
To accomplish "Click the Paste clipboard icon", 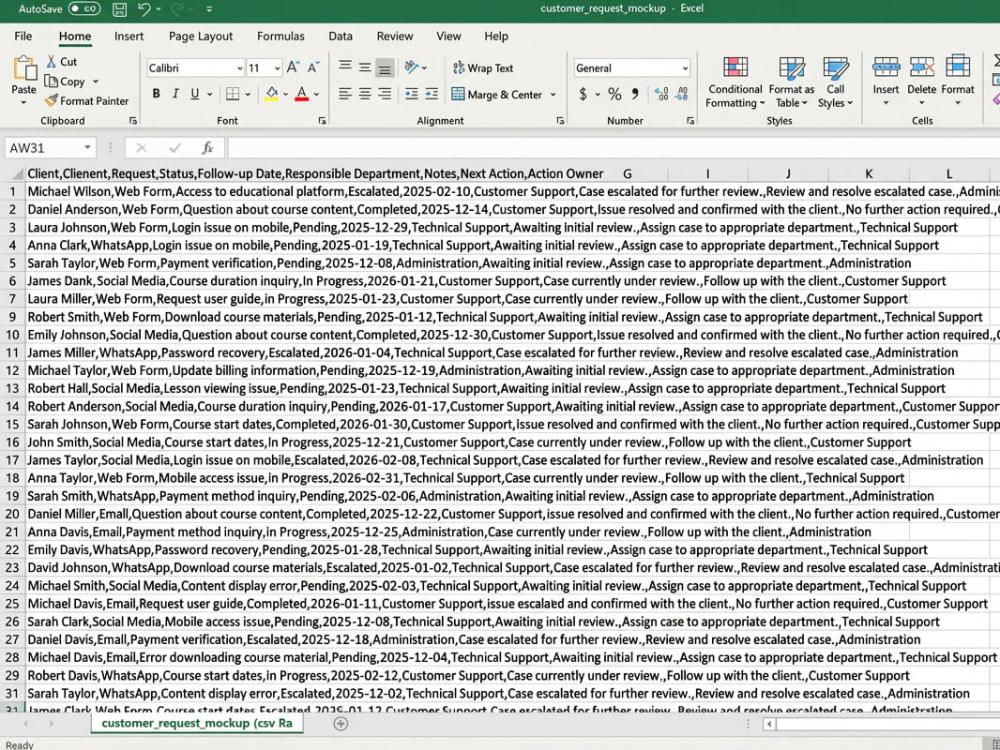I will (x=24, y=68).
